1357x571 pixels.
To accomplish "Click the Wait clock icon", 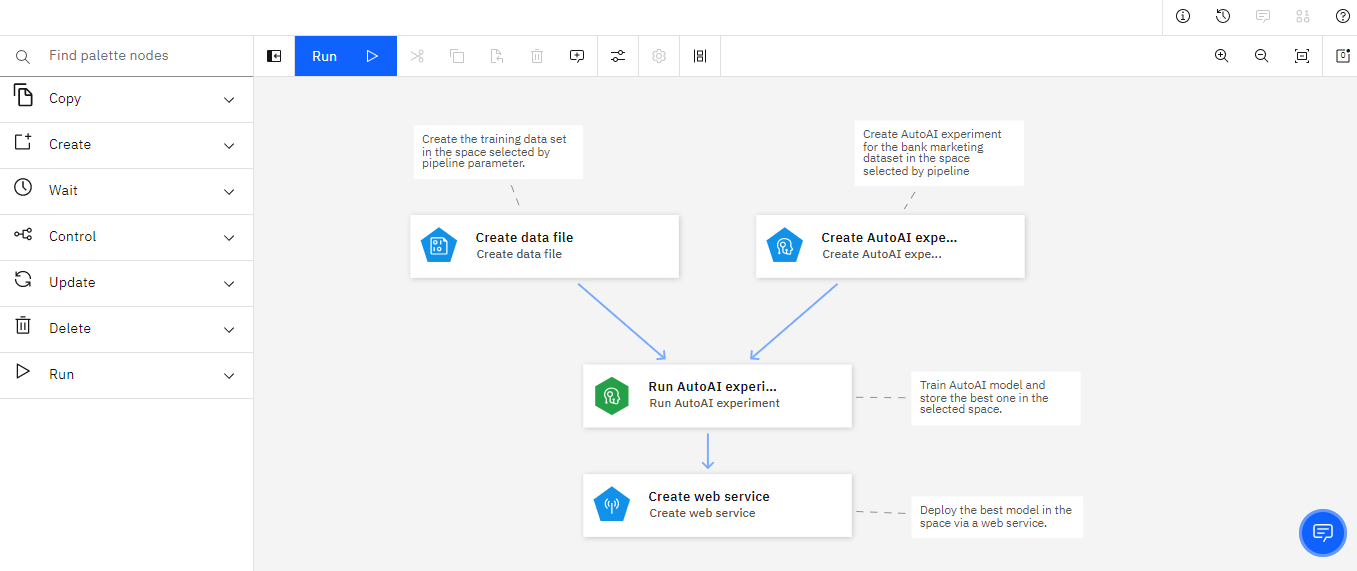I will (23, 188).
